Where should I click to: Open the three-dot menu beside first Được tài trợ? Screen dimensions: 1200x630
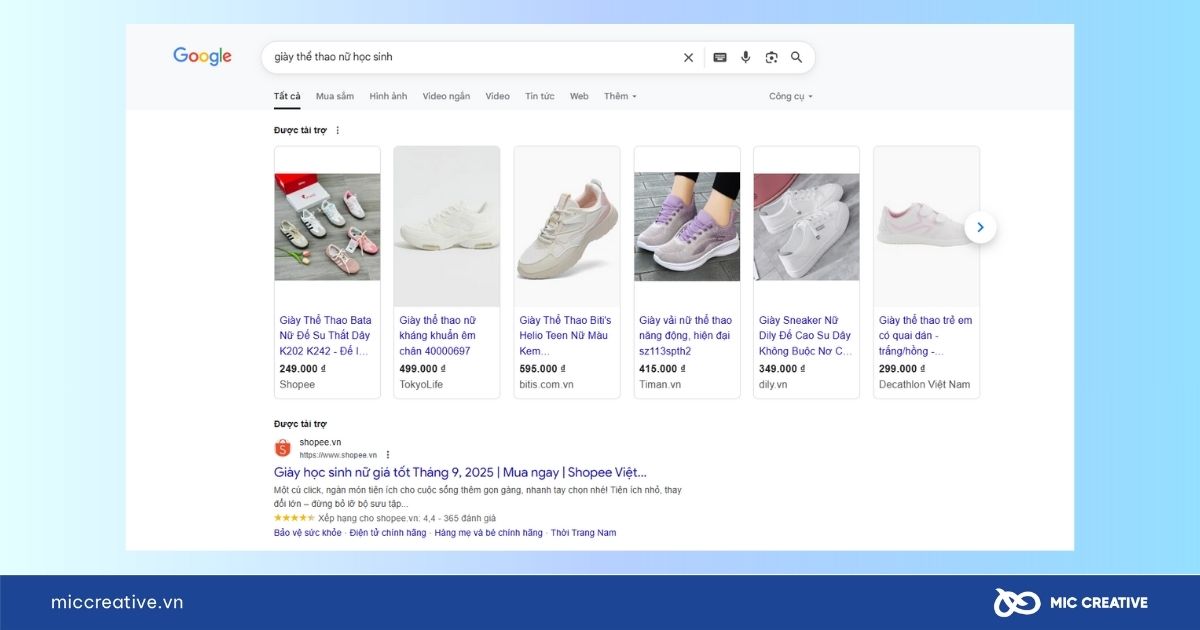coord(337,130)
